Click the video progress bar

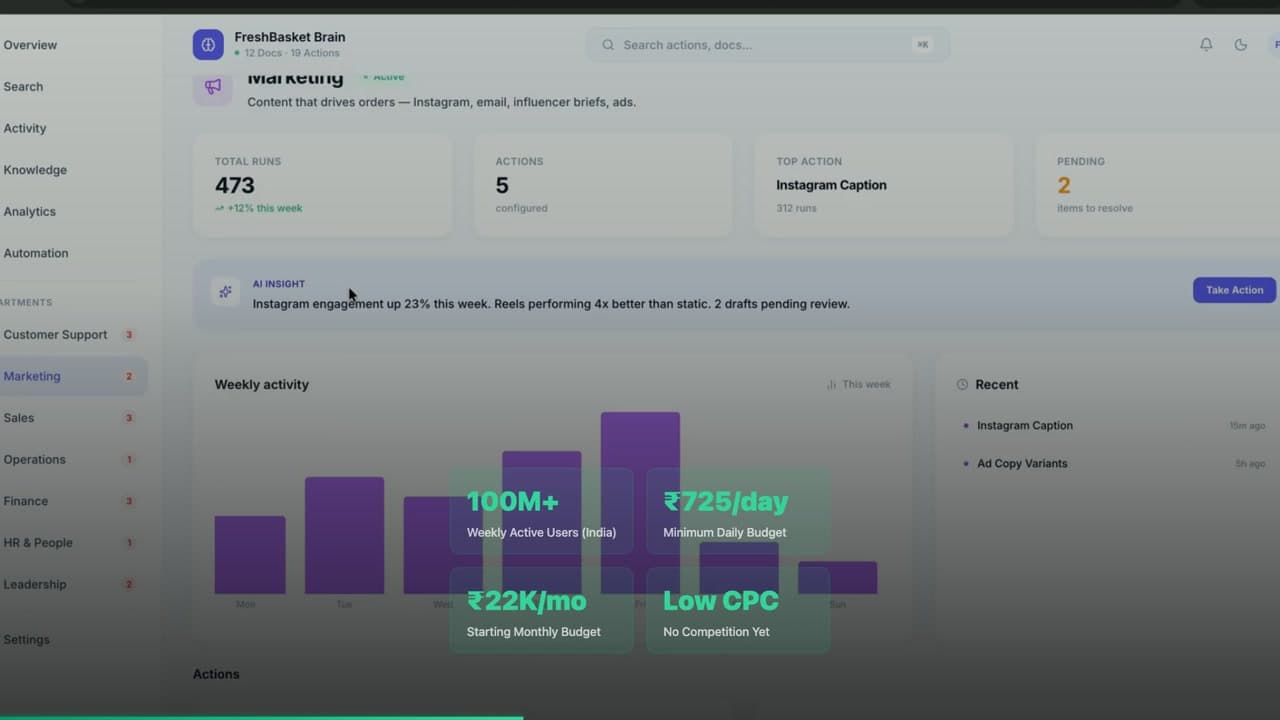pyautogui.click(x=640, y=717)
